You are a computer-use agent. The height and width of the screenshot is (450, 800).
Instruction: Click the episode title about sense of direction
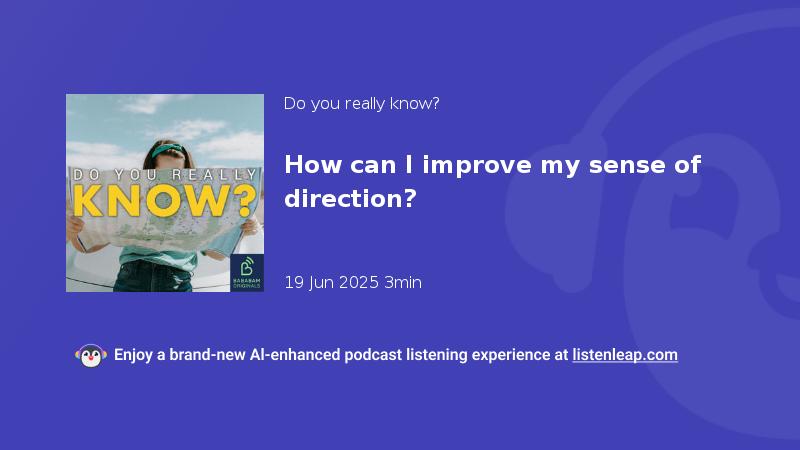[492, 182]
